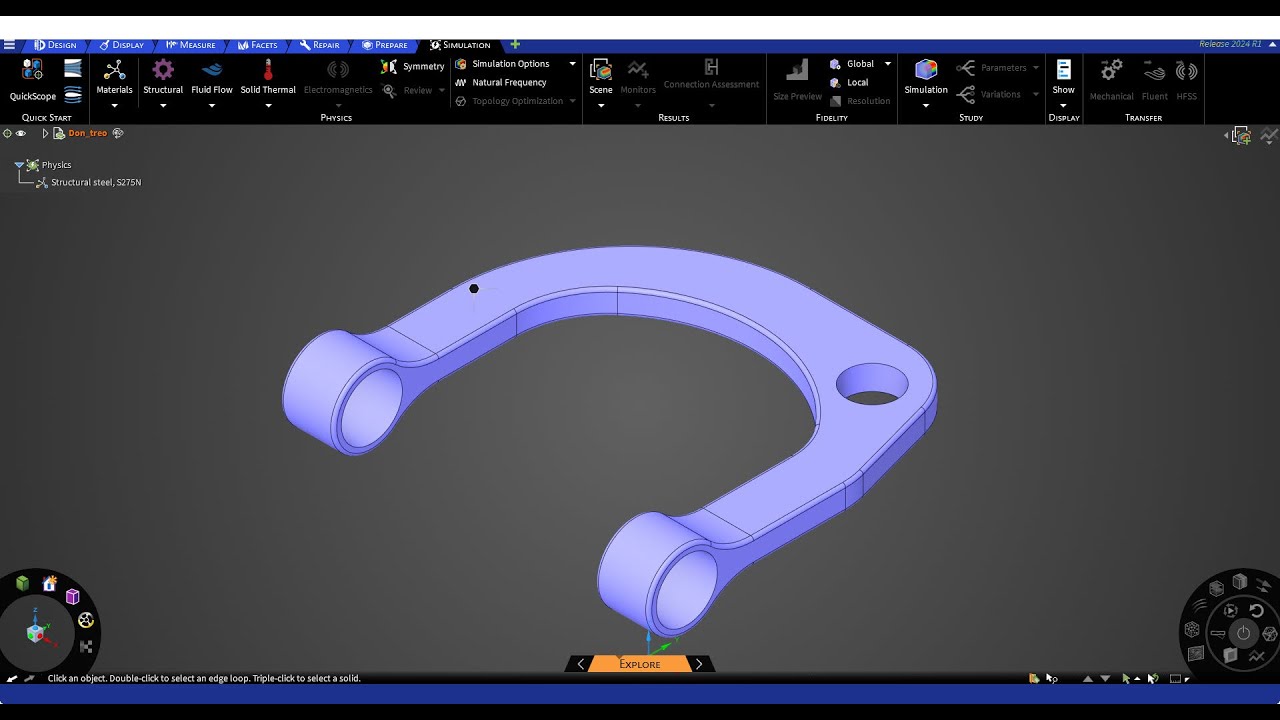This screenshot has height=720, width=1280.
Task: Click the Don_treo document name
Action: pos(88,133)
